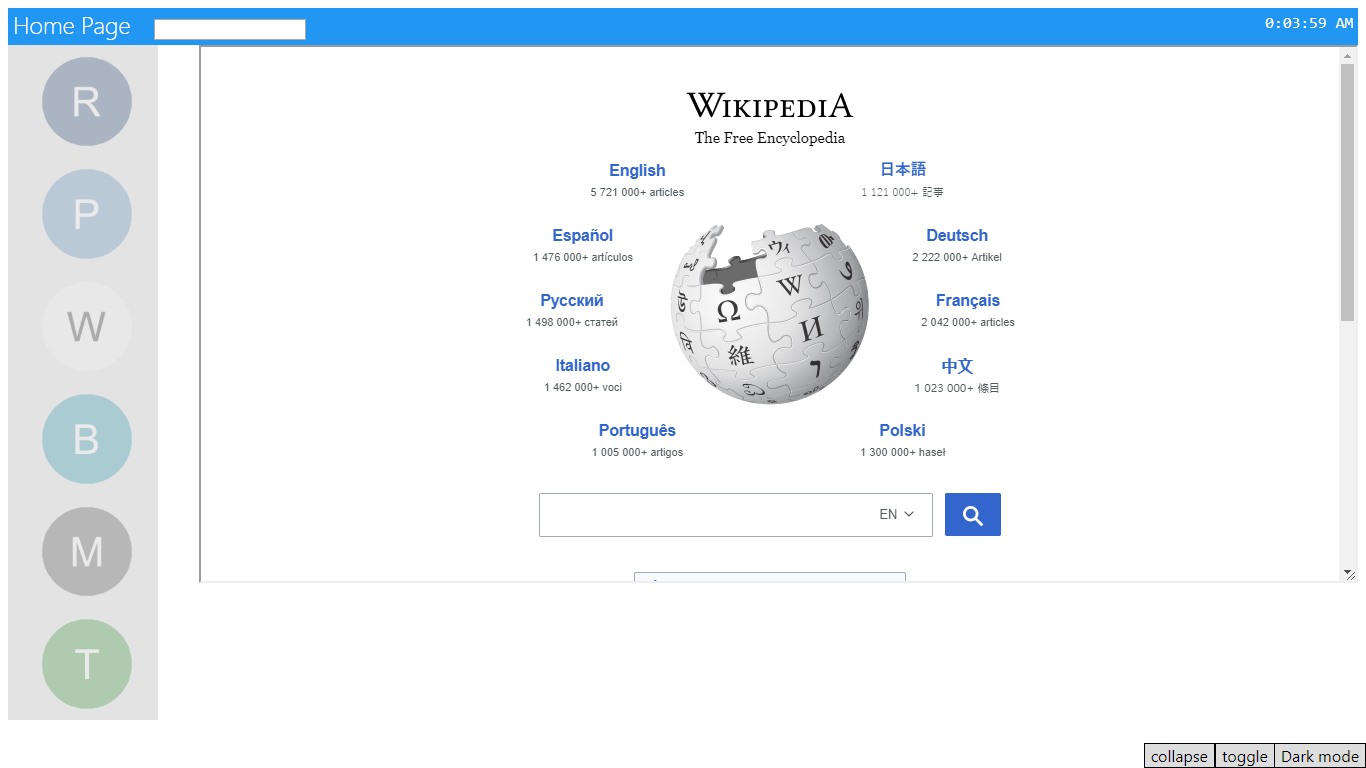The image size is (1366, 768).
Task: Open the P circle shortcut in sidebar
Action: (87, 214)
